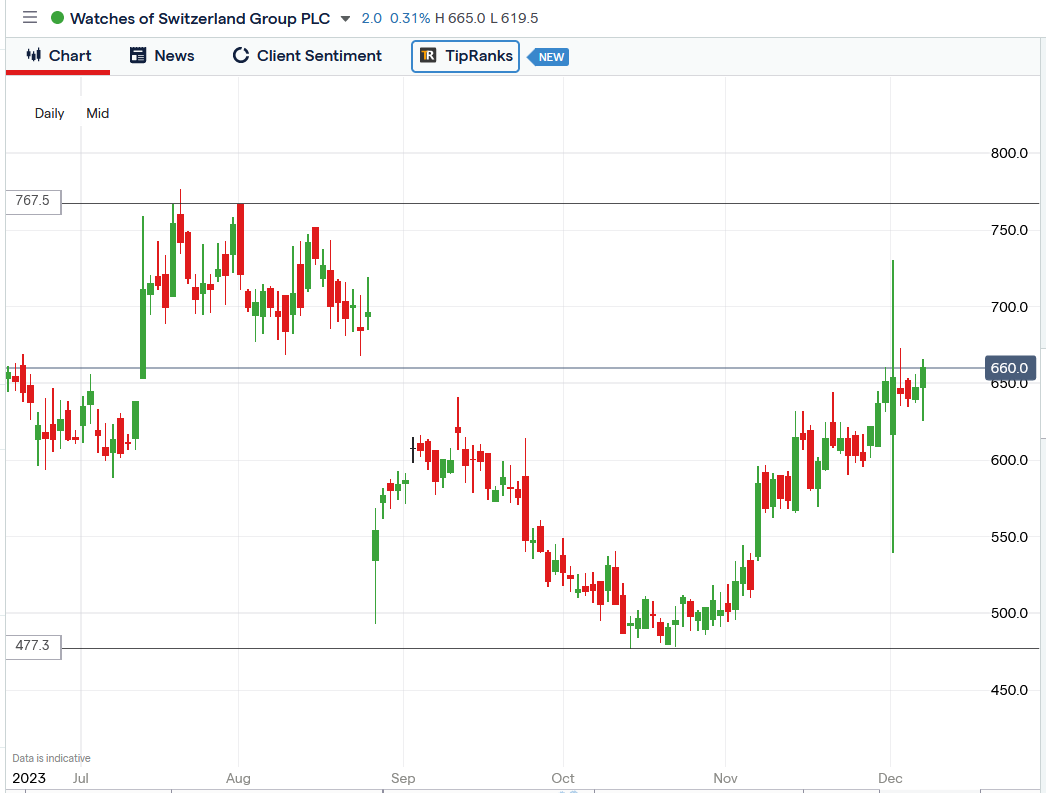Click the Watches of Switzerland Group PLC title
The height and width of the screenshot is (793, 1046).
[200, 19]
